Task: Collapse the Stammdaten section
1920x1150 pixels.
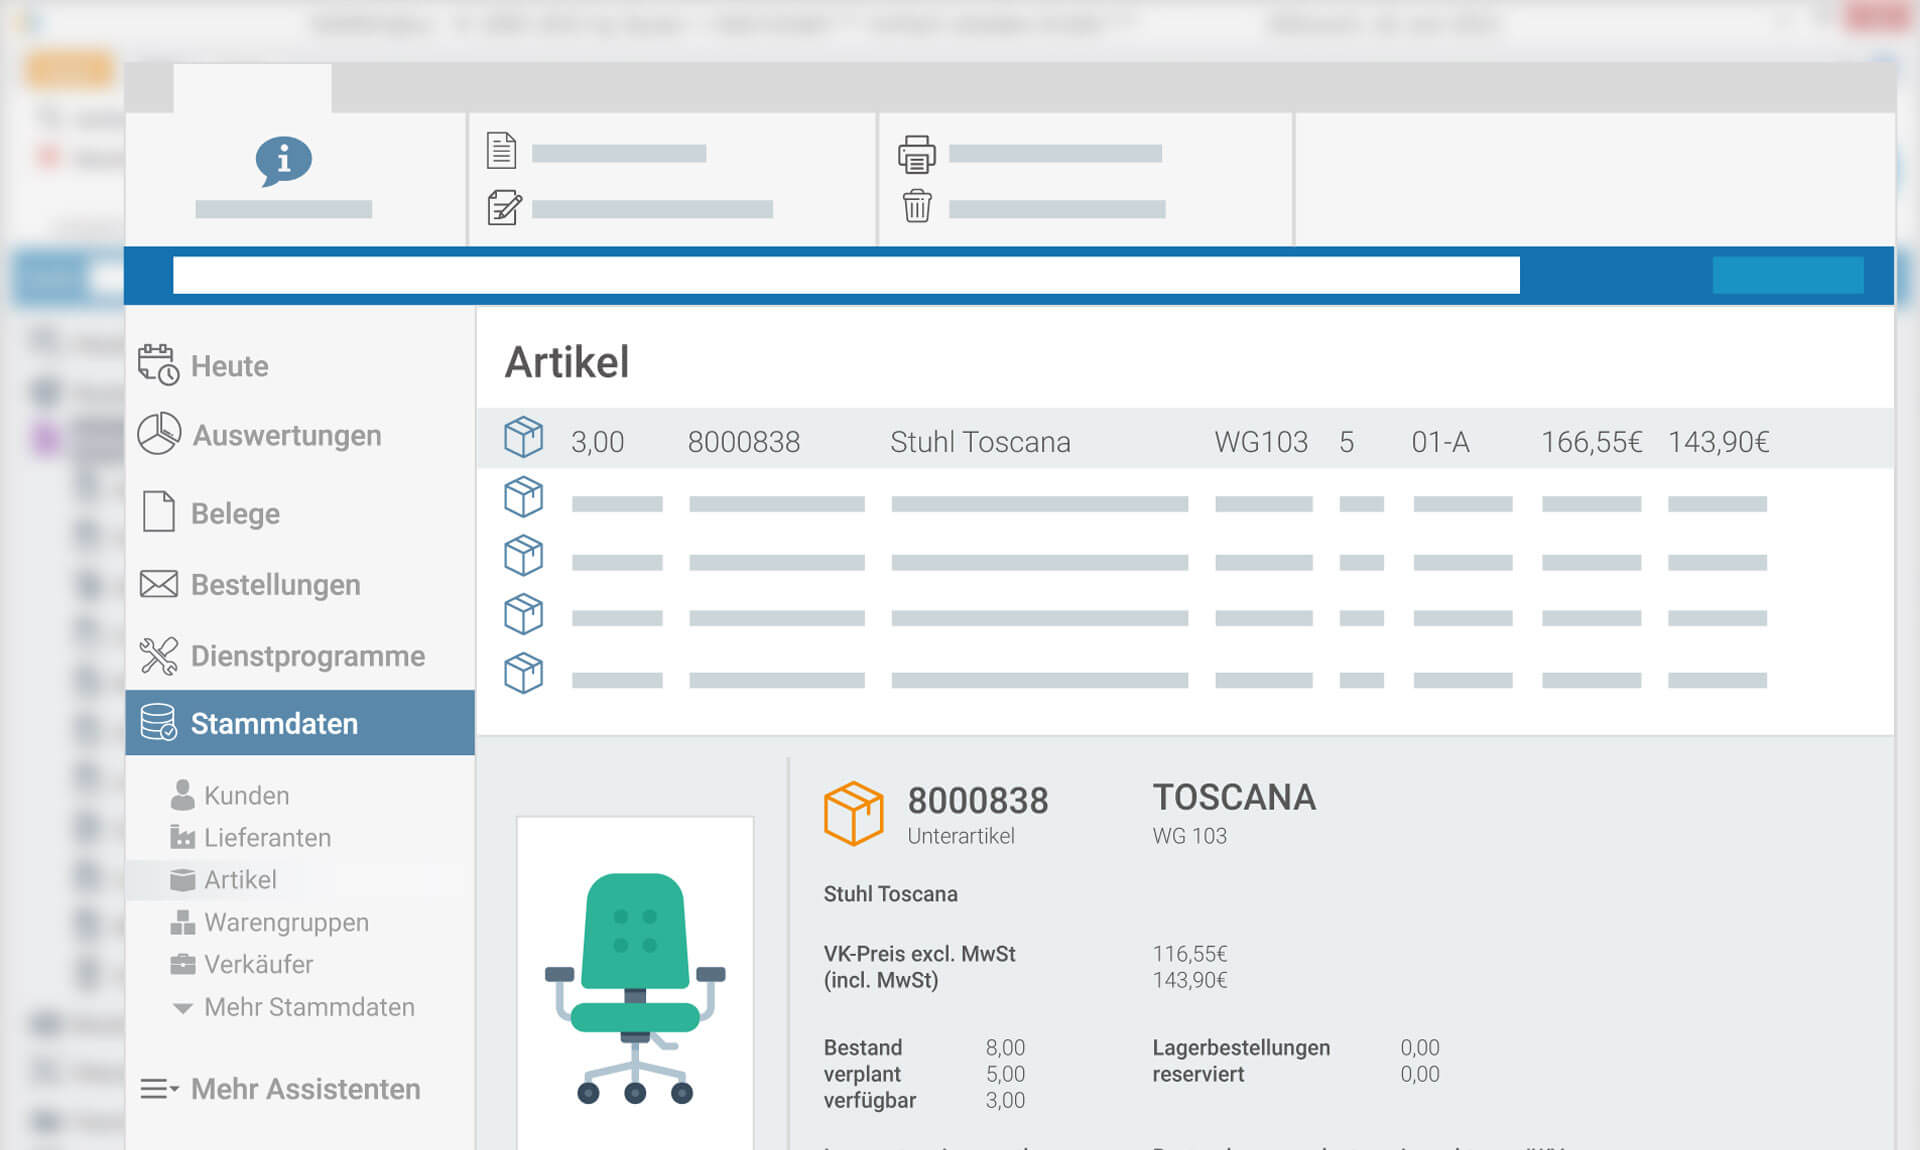Action: [x=273, y=723]
